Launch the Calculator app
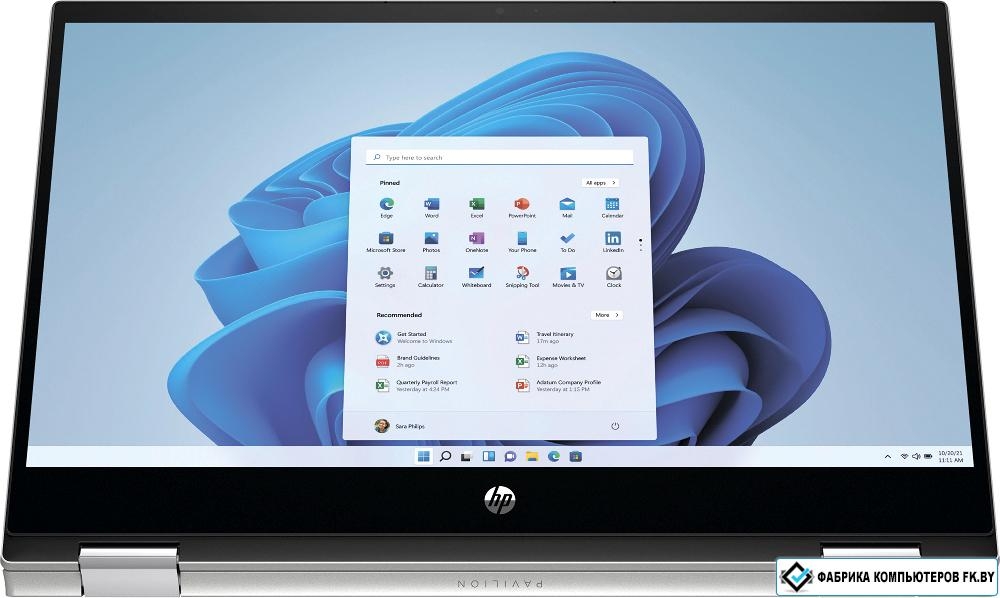The width and height of the screenshot is (1000, 598). tap(430, 277)
